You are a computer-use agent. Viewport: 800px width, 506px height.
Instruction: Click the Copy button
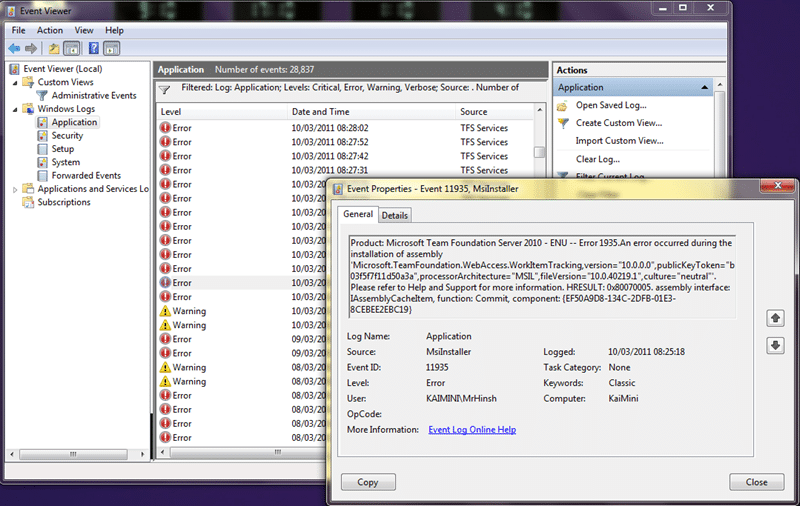[368, 482]
